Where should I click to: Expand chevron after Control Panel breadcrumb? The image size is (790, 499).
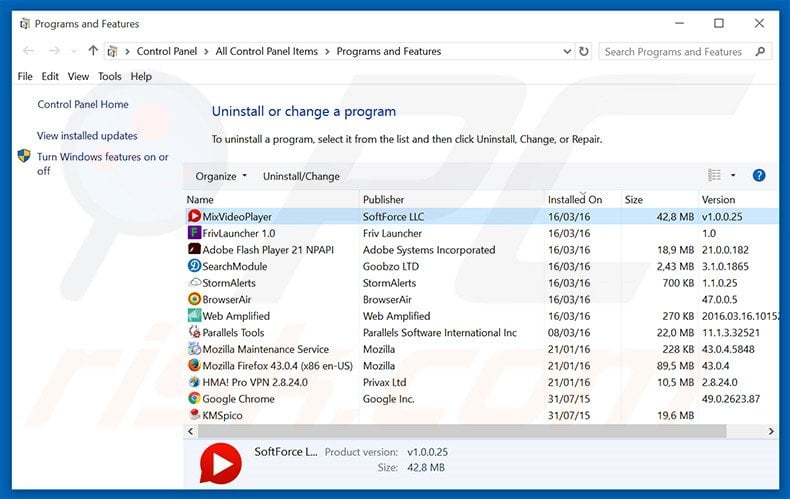click(206, 51)
